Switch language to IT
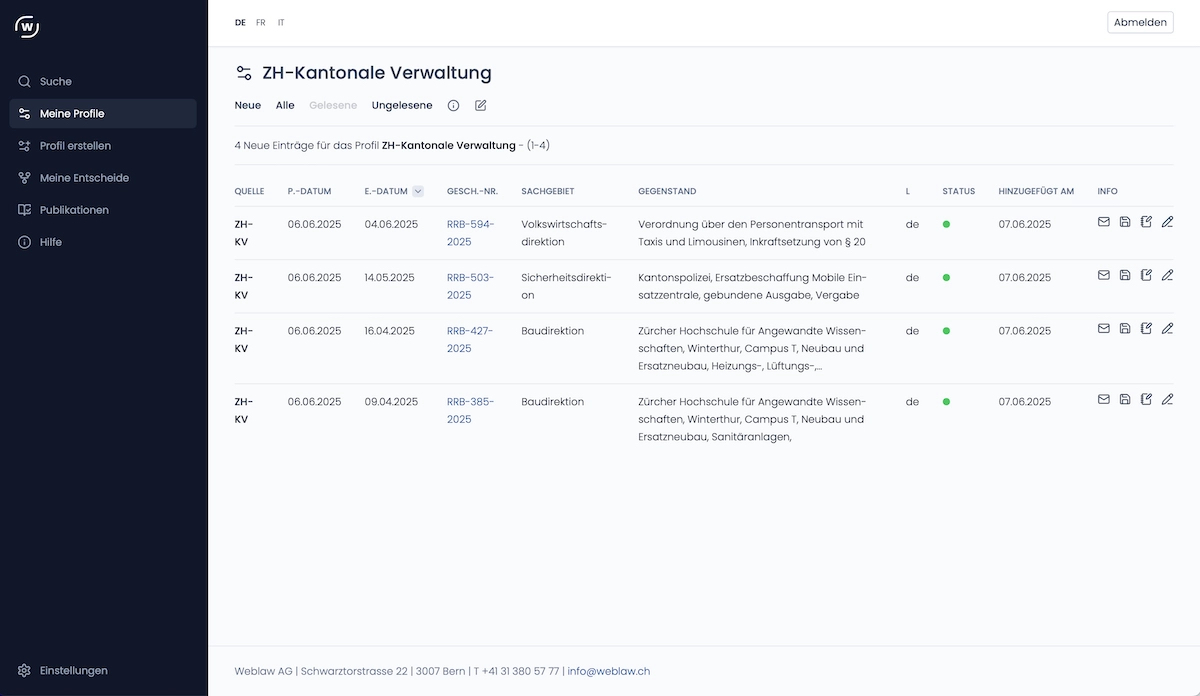The image size is (1200, 696). 281,22
